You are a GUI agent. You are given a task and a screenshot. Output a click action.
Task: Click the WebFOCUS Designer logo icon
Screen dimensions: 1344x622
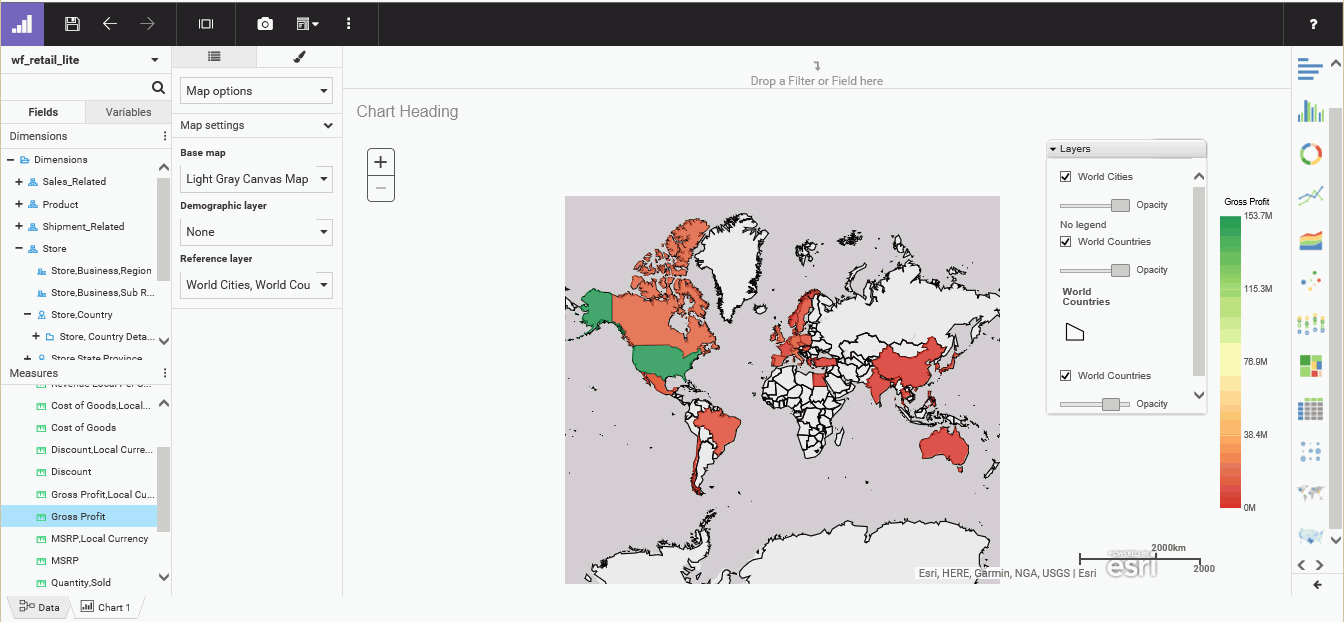22,23
